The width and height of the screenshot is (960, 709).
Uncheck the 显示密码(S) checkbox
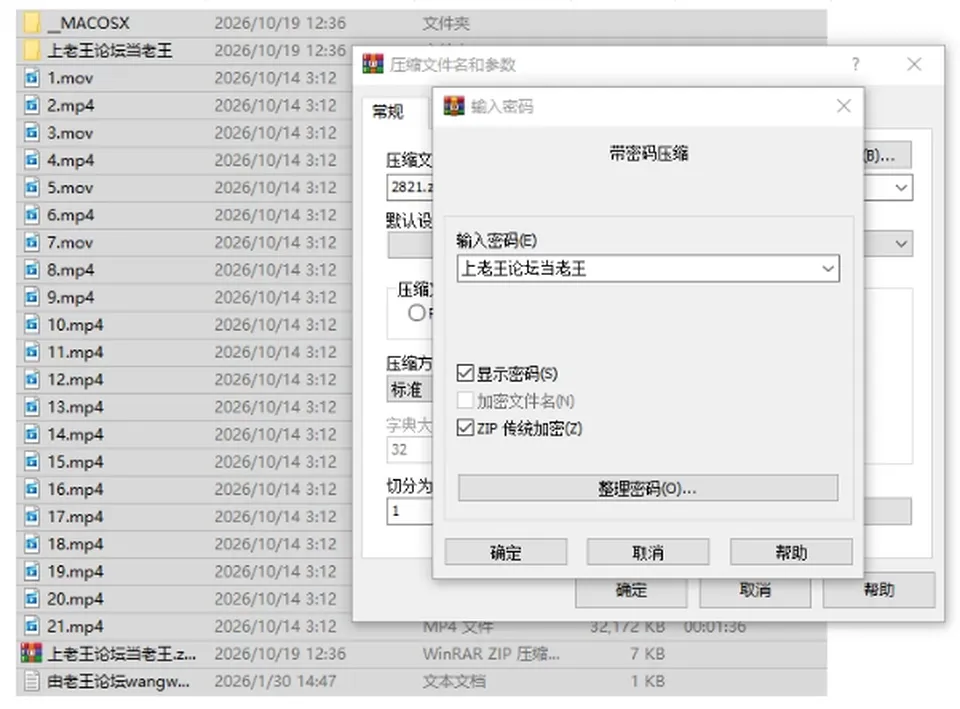(465, 373)
